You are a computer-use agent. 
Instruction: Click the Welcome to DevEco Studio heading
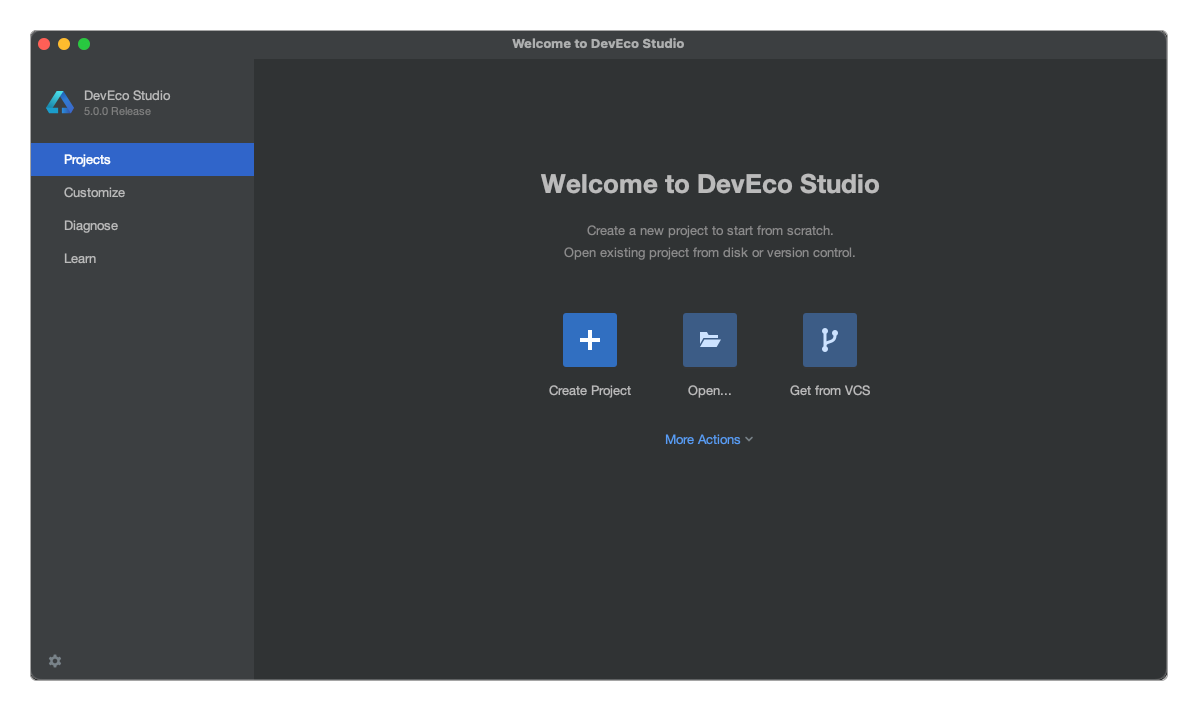(x=709, y=184)
